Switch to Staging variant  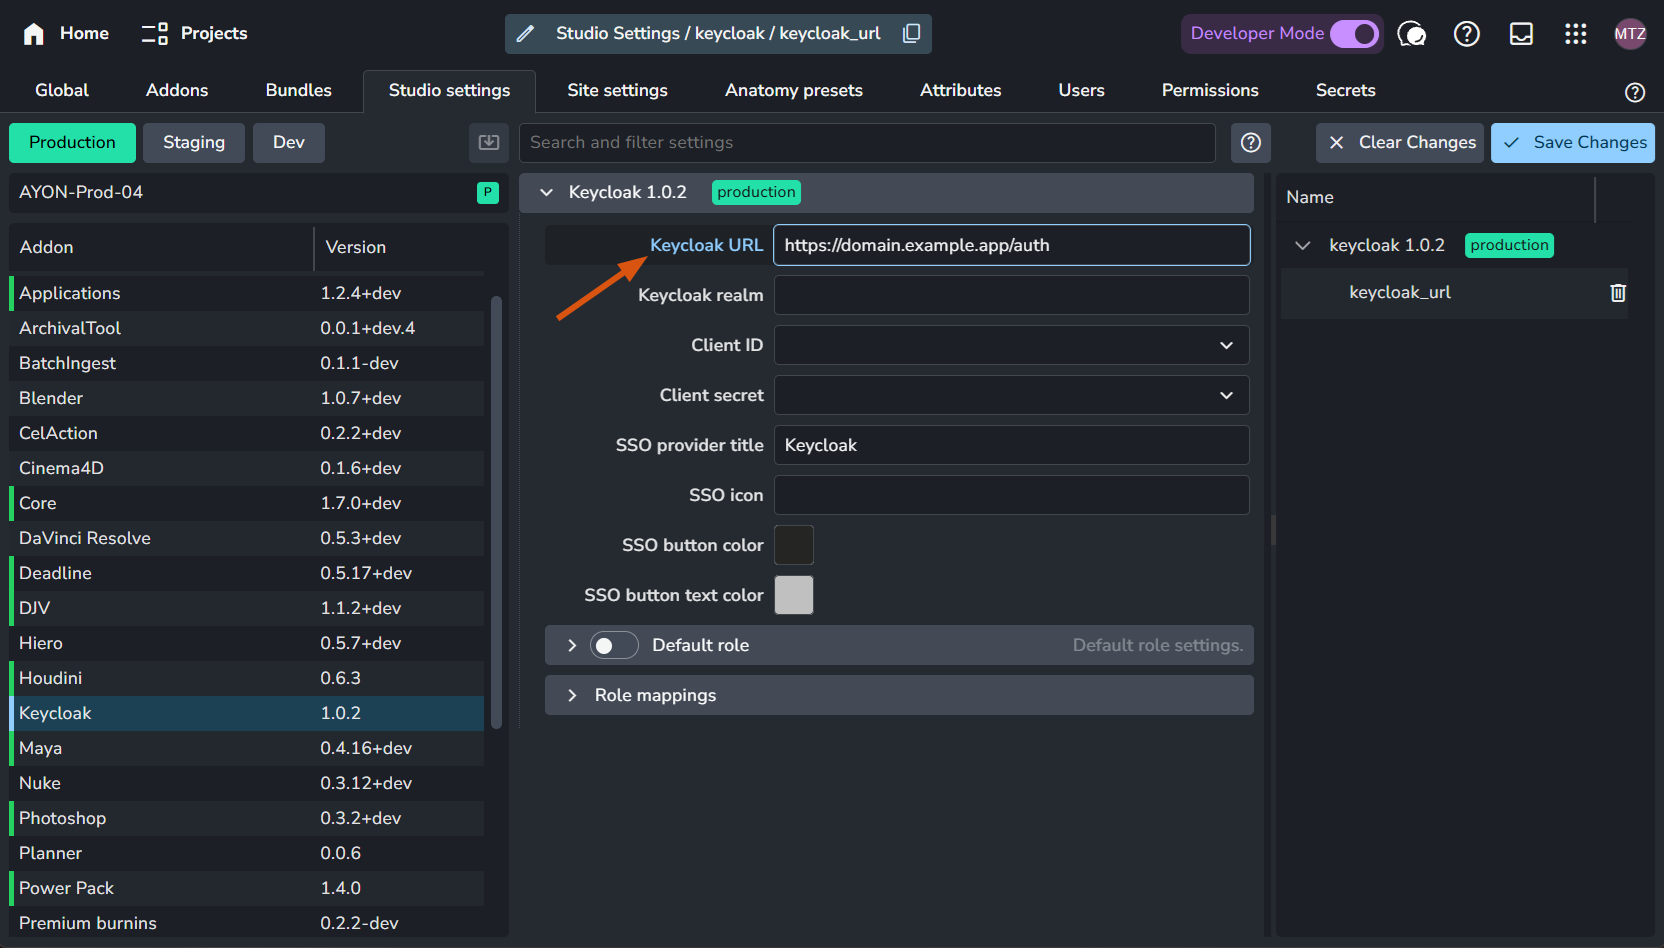tap(194, 143)
